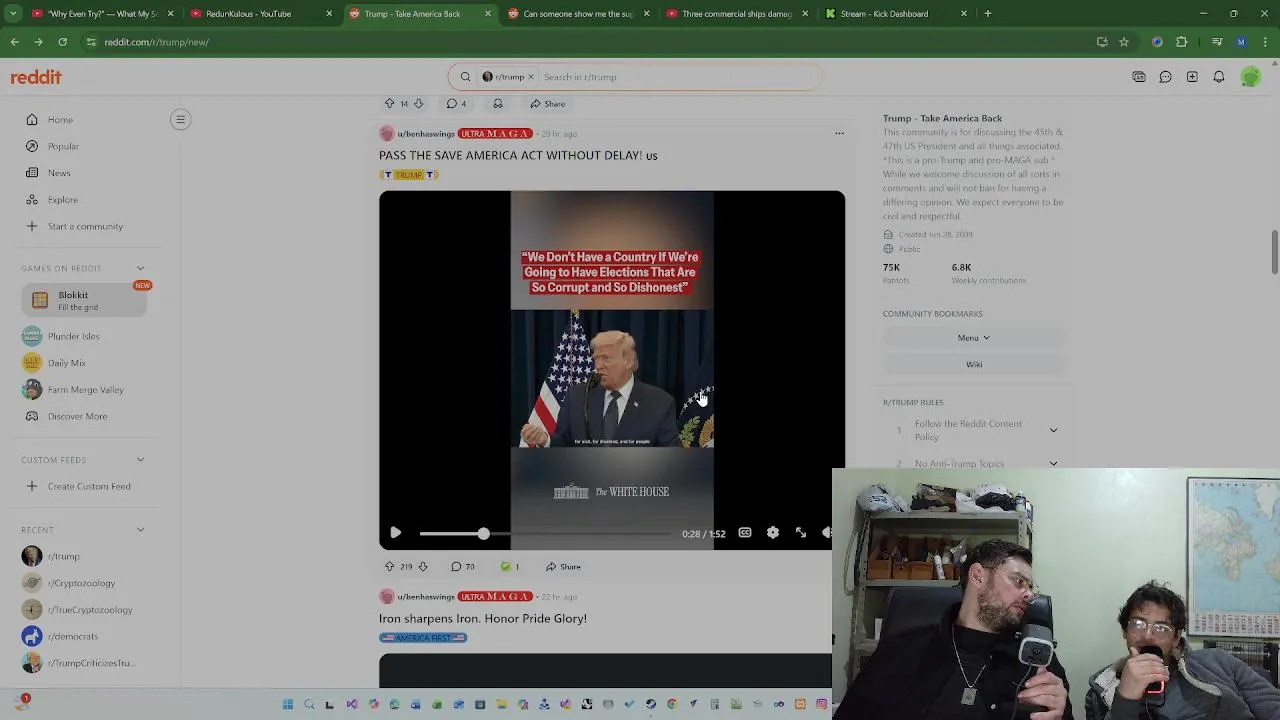Open the browser extensions puzzle icon
Image resolution: width=1280 pixels, height=720 pixels.
click(1182, 42)
